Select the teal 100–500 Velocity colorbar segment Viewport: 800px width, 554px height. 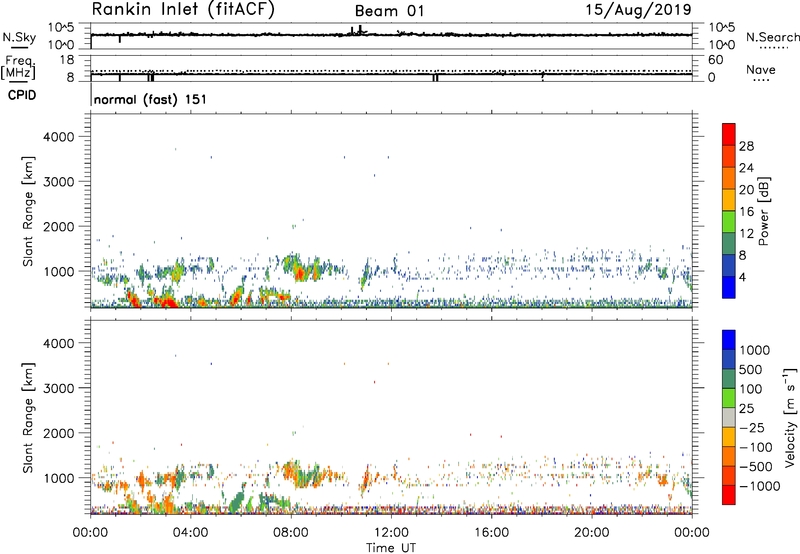(x=729, y=379)
